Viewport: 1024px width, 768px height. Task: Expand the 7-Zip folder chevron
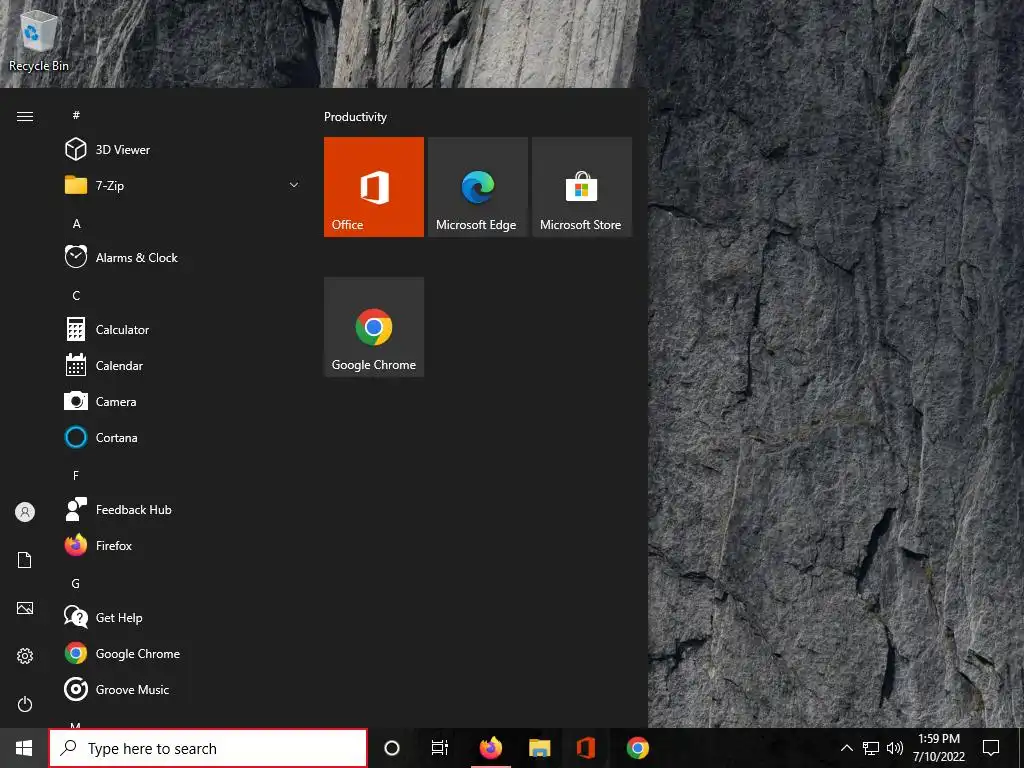click(294, 185)
